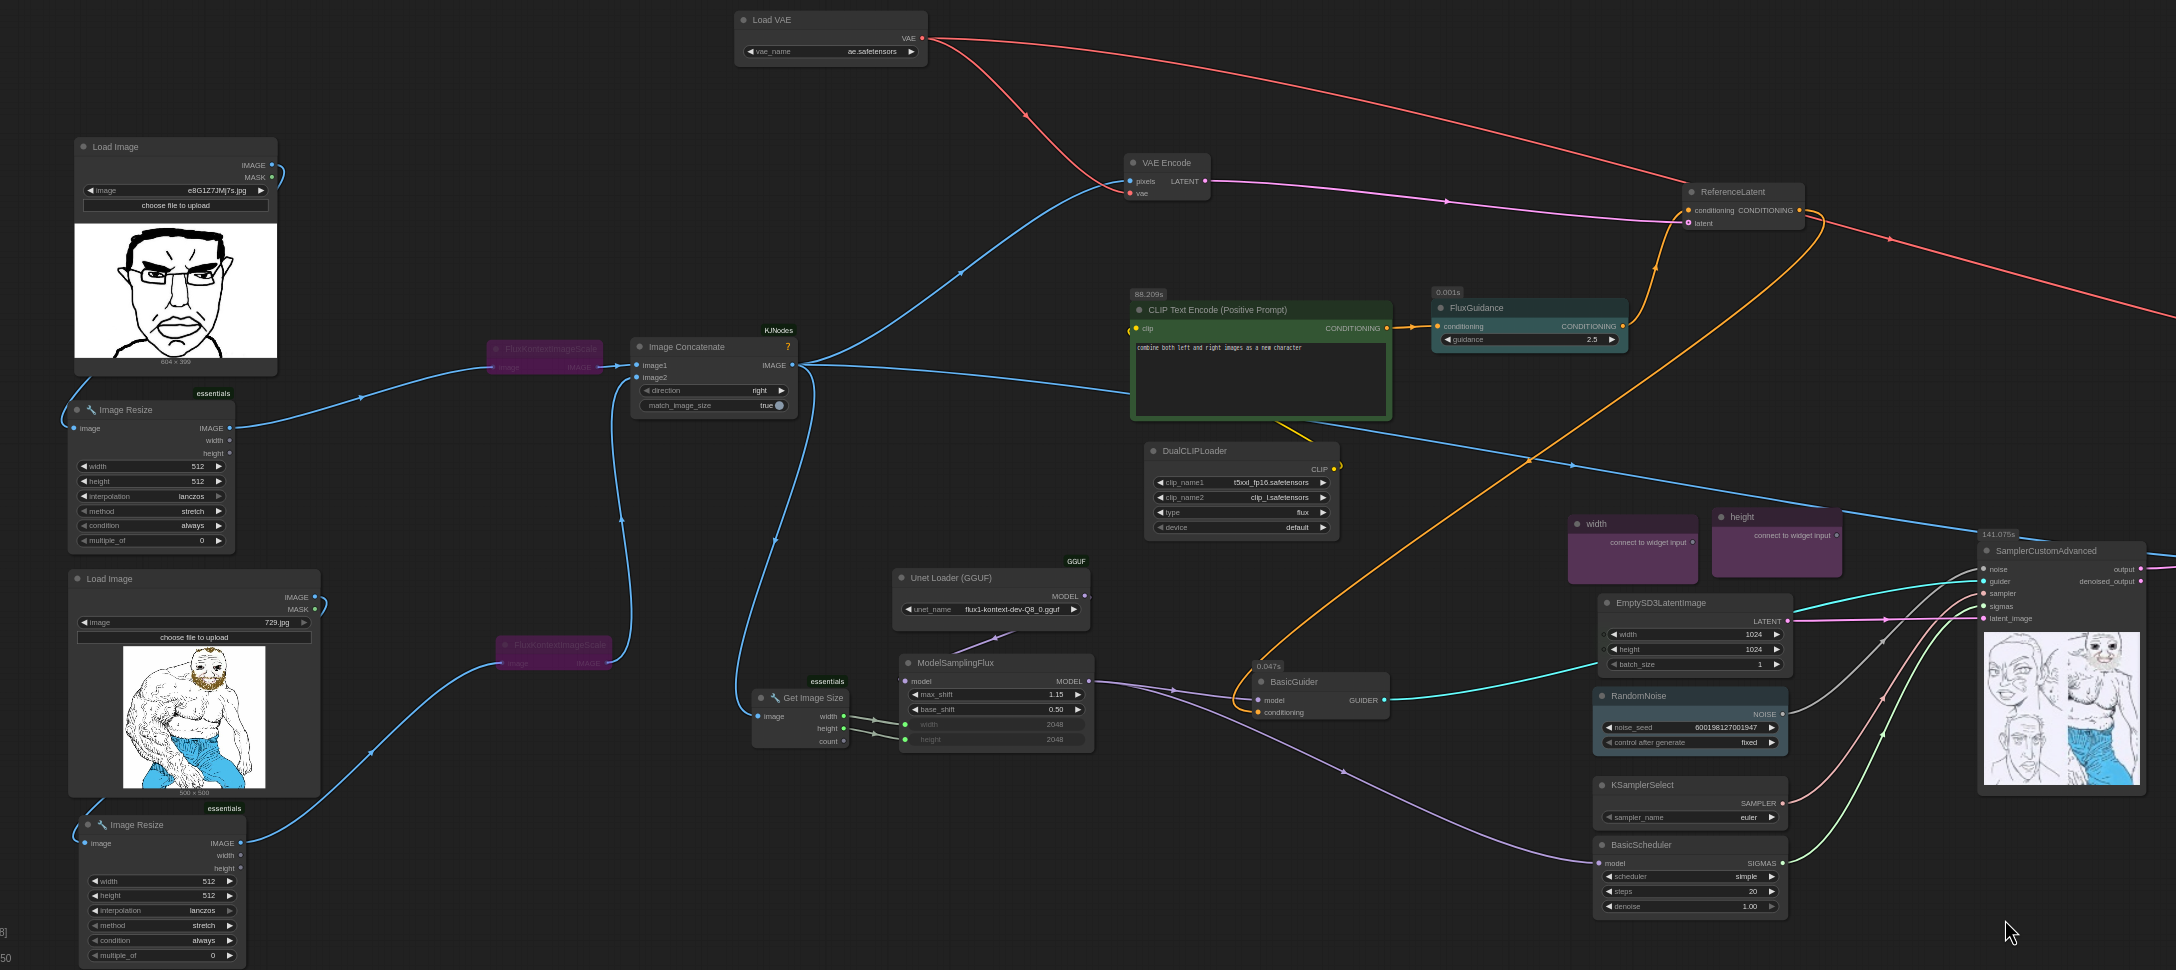Collapse the ReferenceLatent node with its title dot
The width and height of the screenshot is (2176, 970).
coord(1692,192)
